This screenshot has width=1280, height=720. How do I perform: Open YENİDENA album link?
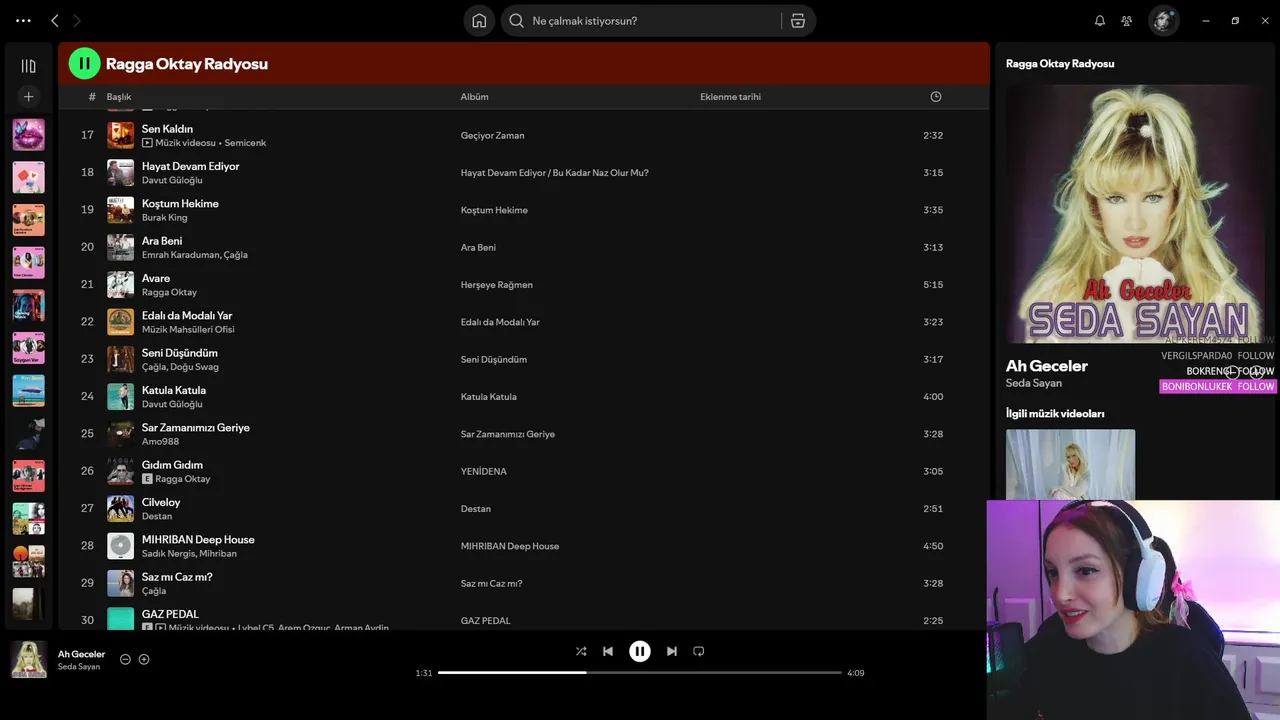(483, 471)
